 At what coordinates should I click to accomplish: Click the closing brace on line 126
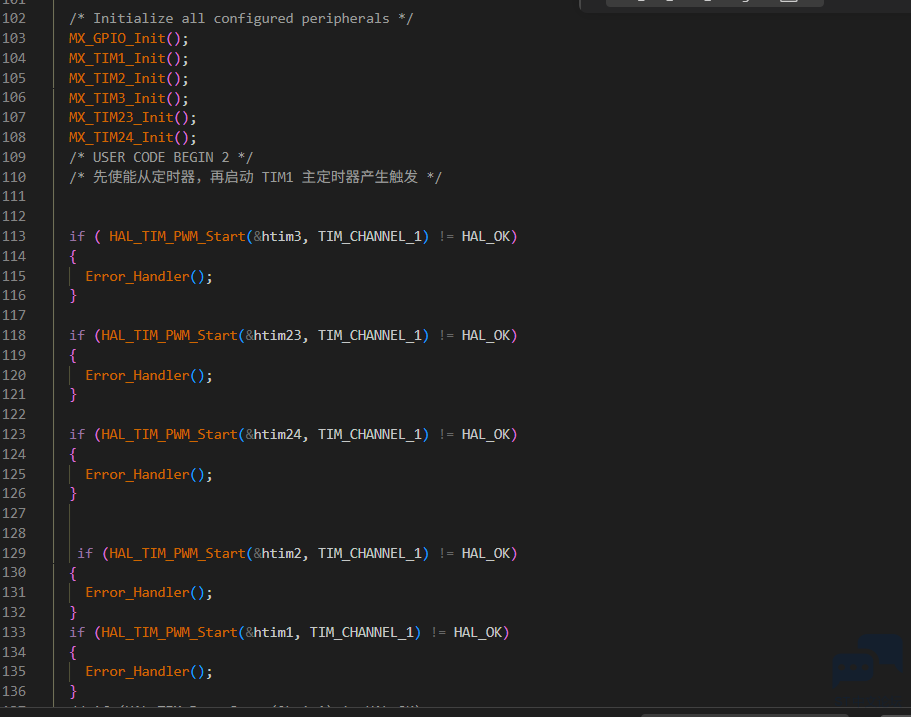(73, 494)
